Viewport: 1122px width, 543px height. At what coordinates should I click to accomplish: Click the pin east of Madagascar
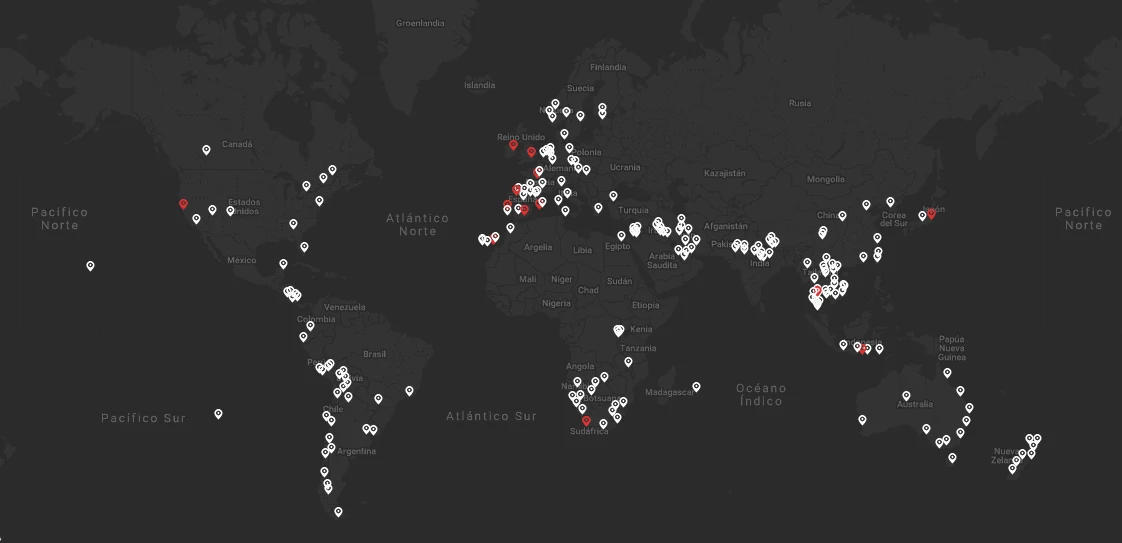click(x=696, y=387)
